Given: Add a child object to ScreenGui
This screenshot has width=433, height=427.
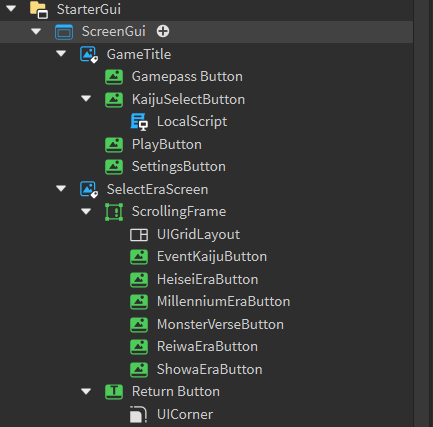Looking at the screenshot, I should tap(163, 31).
